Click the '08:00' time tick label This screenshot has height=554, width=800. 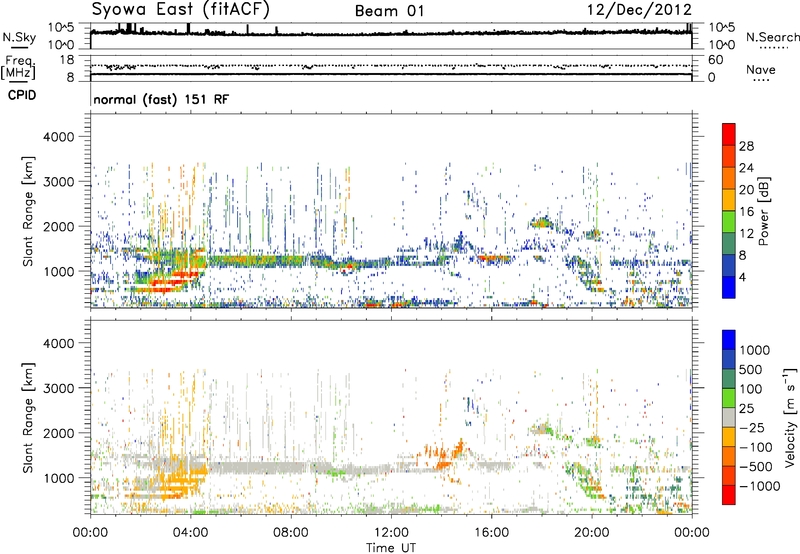(291, 533)
